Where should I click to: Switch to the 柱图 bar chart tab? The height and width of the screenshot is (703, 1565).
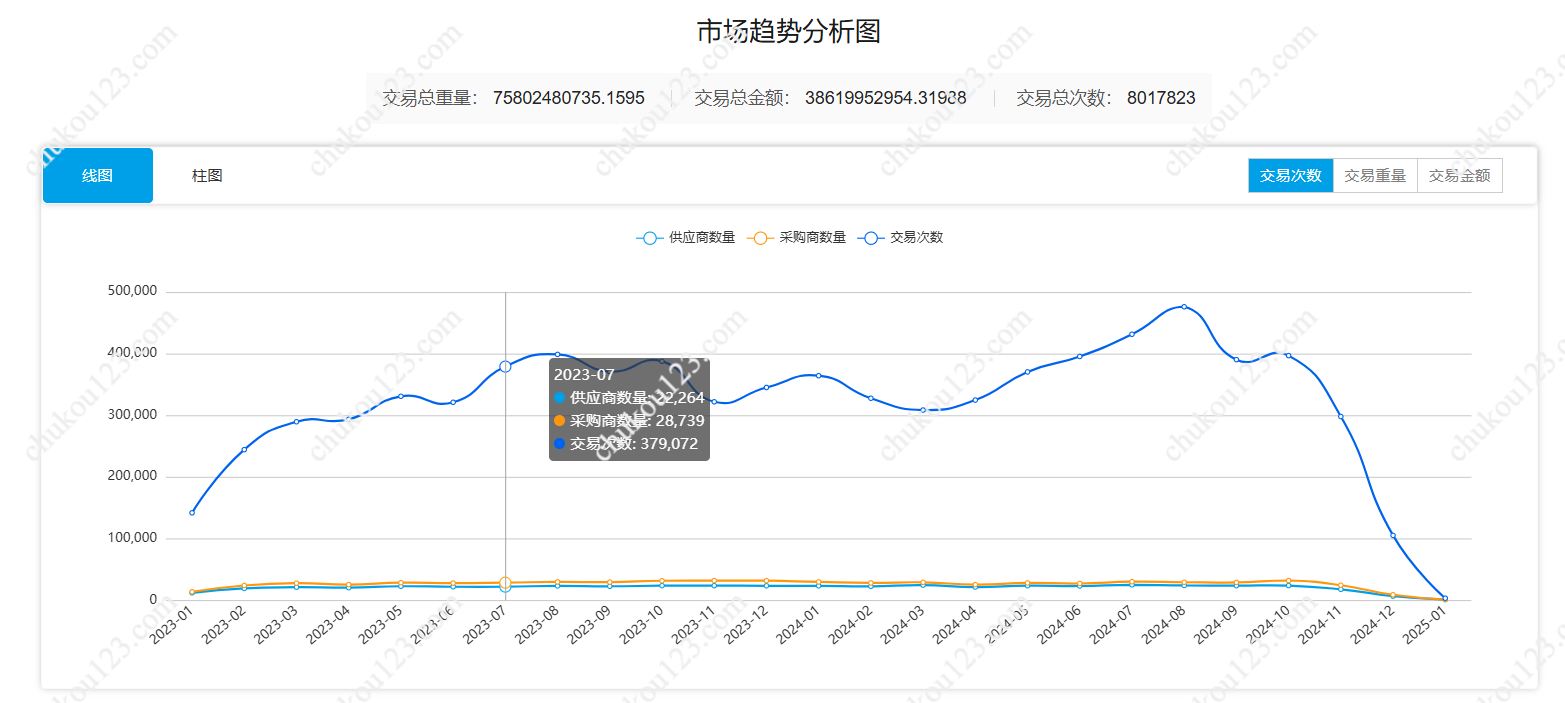click(x=207, y=176)
